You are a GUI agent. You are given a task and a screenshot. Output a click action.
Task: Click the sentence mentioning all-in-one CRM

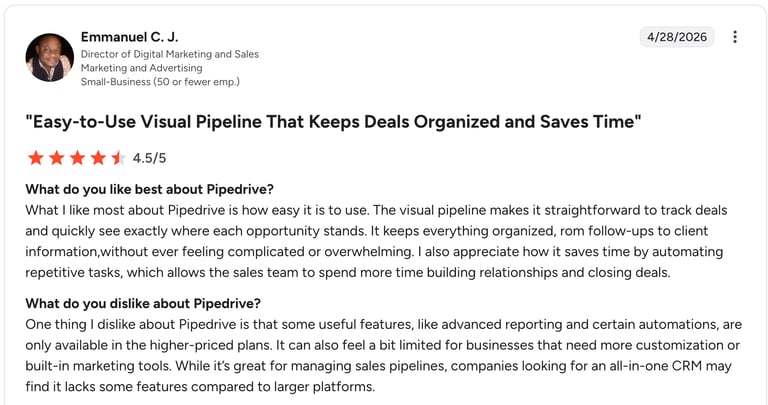[380, 376]
